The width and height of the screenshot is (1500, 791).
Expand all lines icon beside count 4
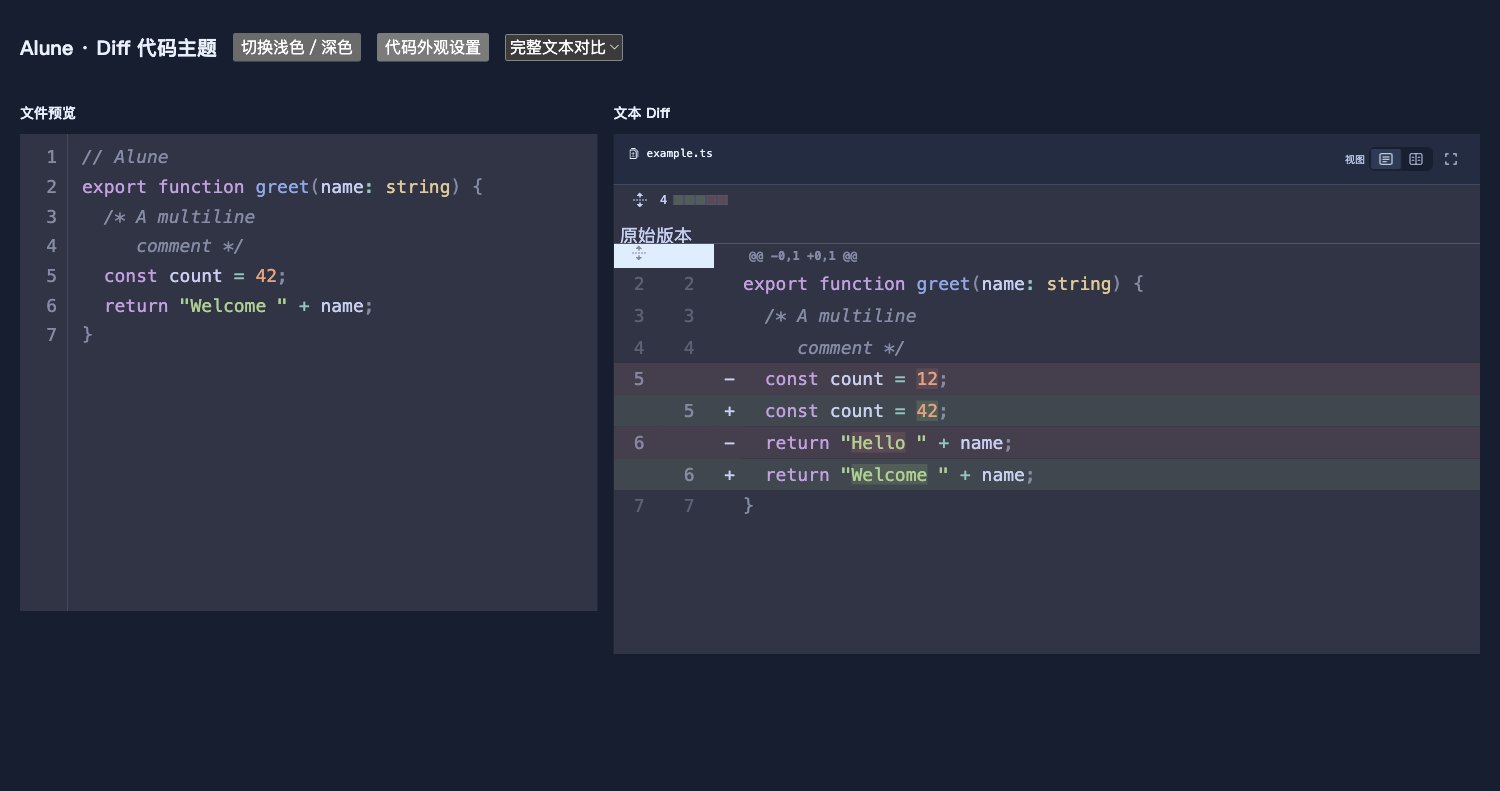[x=640, y=200]
